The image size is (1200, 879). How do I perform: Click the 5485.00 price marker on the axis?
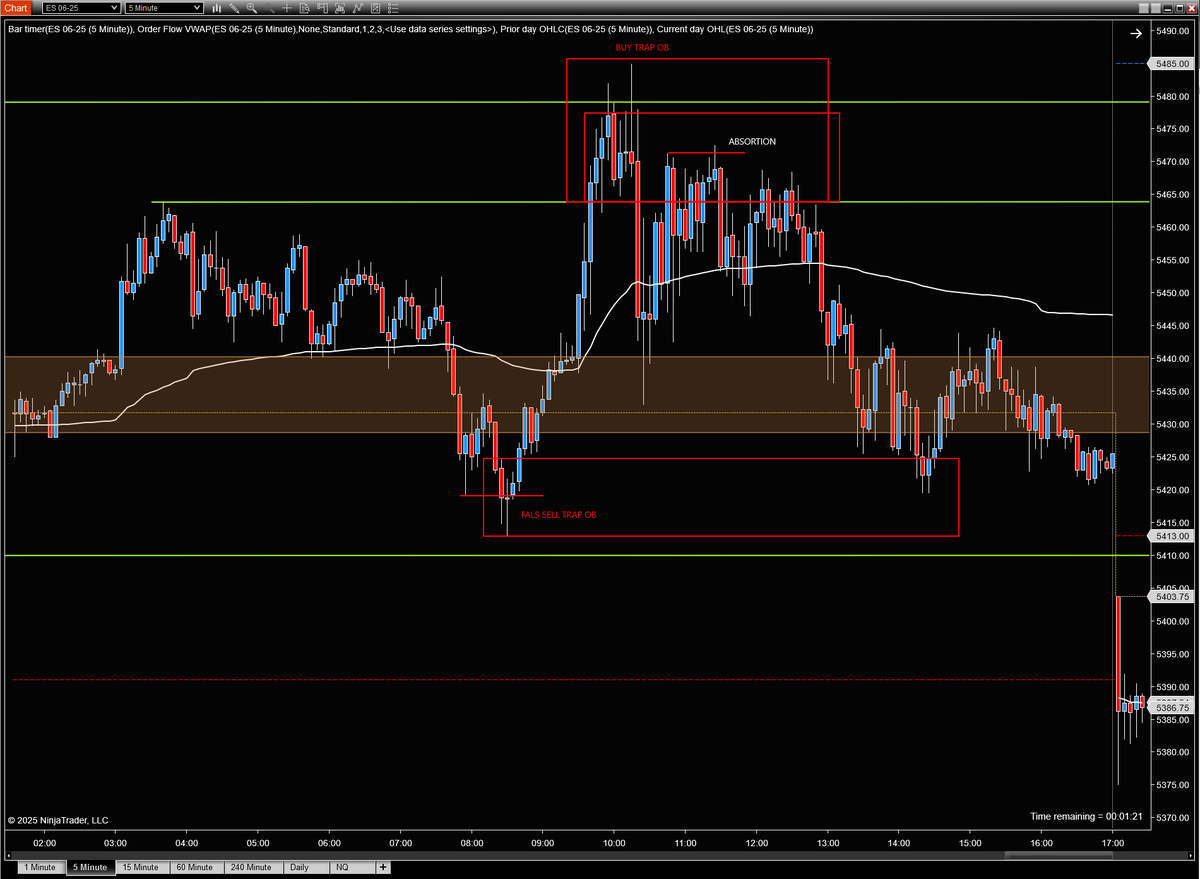(x=1169, y=63)
